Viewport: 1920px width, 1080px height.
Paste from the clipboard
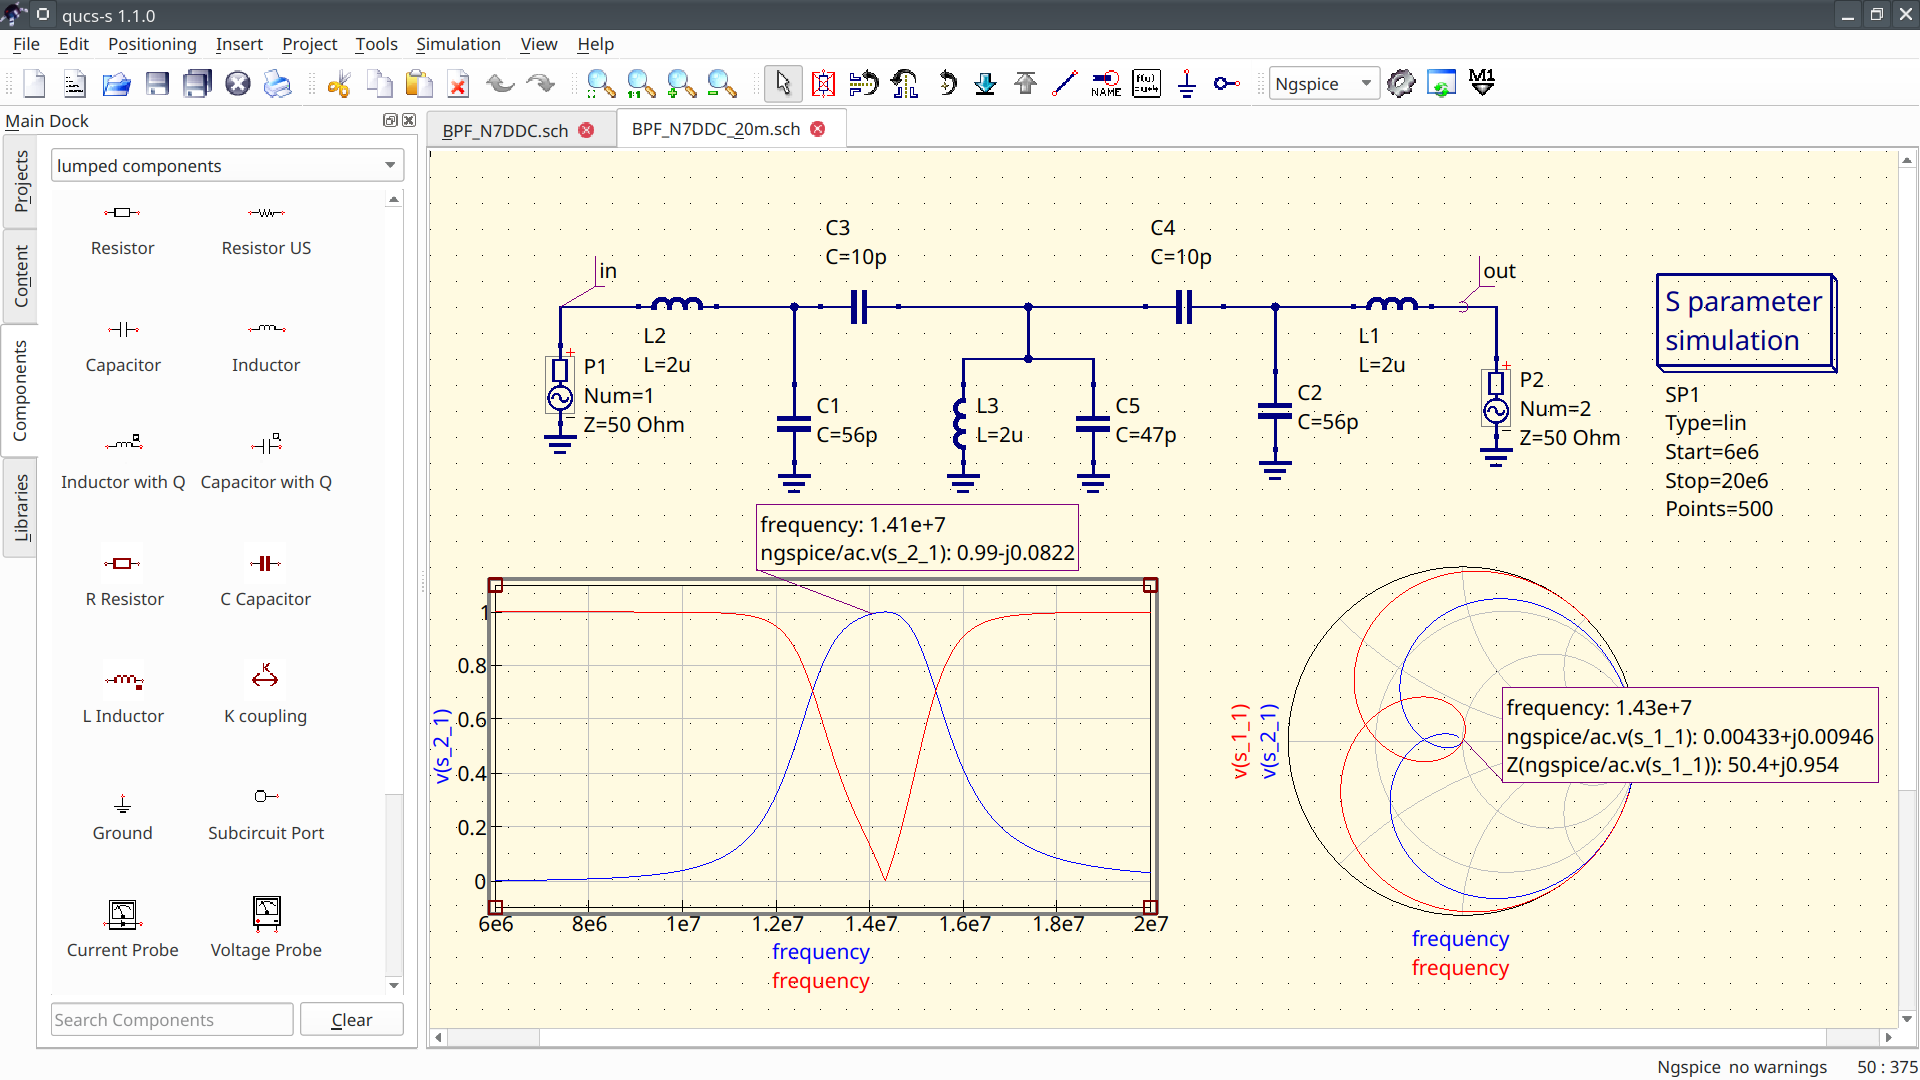coord(419,84)
